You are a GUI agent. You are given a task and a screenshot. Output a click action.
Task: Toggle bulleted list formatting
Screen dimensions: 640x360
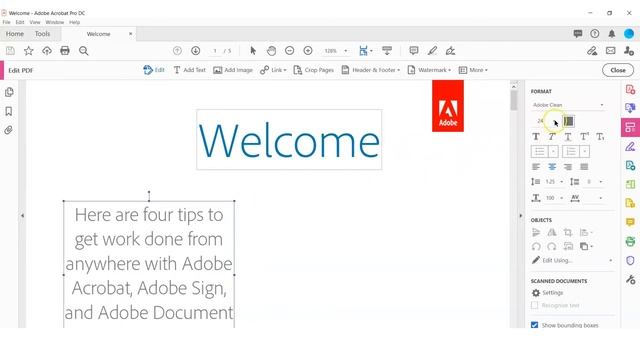coord(539,151)
